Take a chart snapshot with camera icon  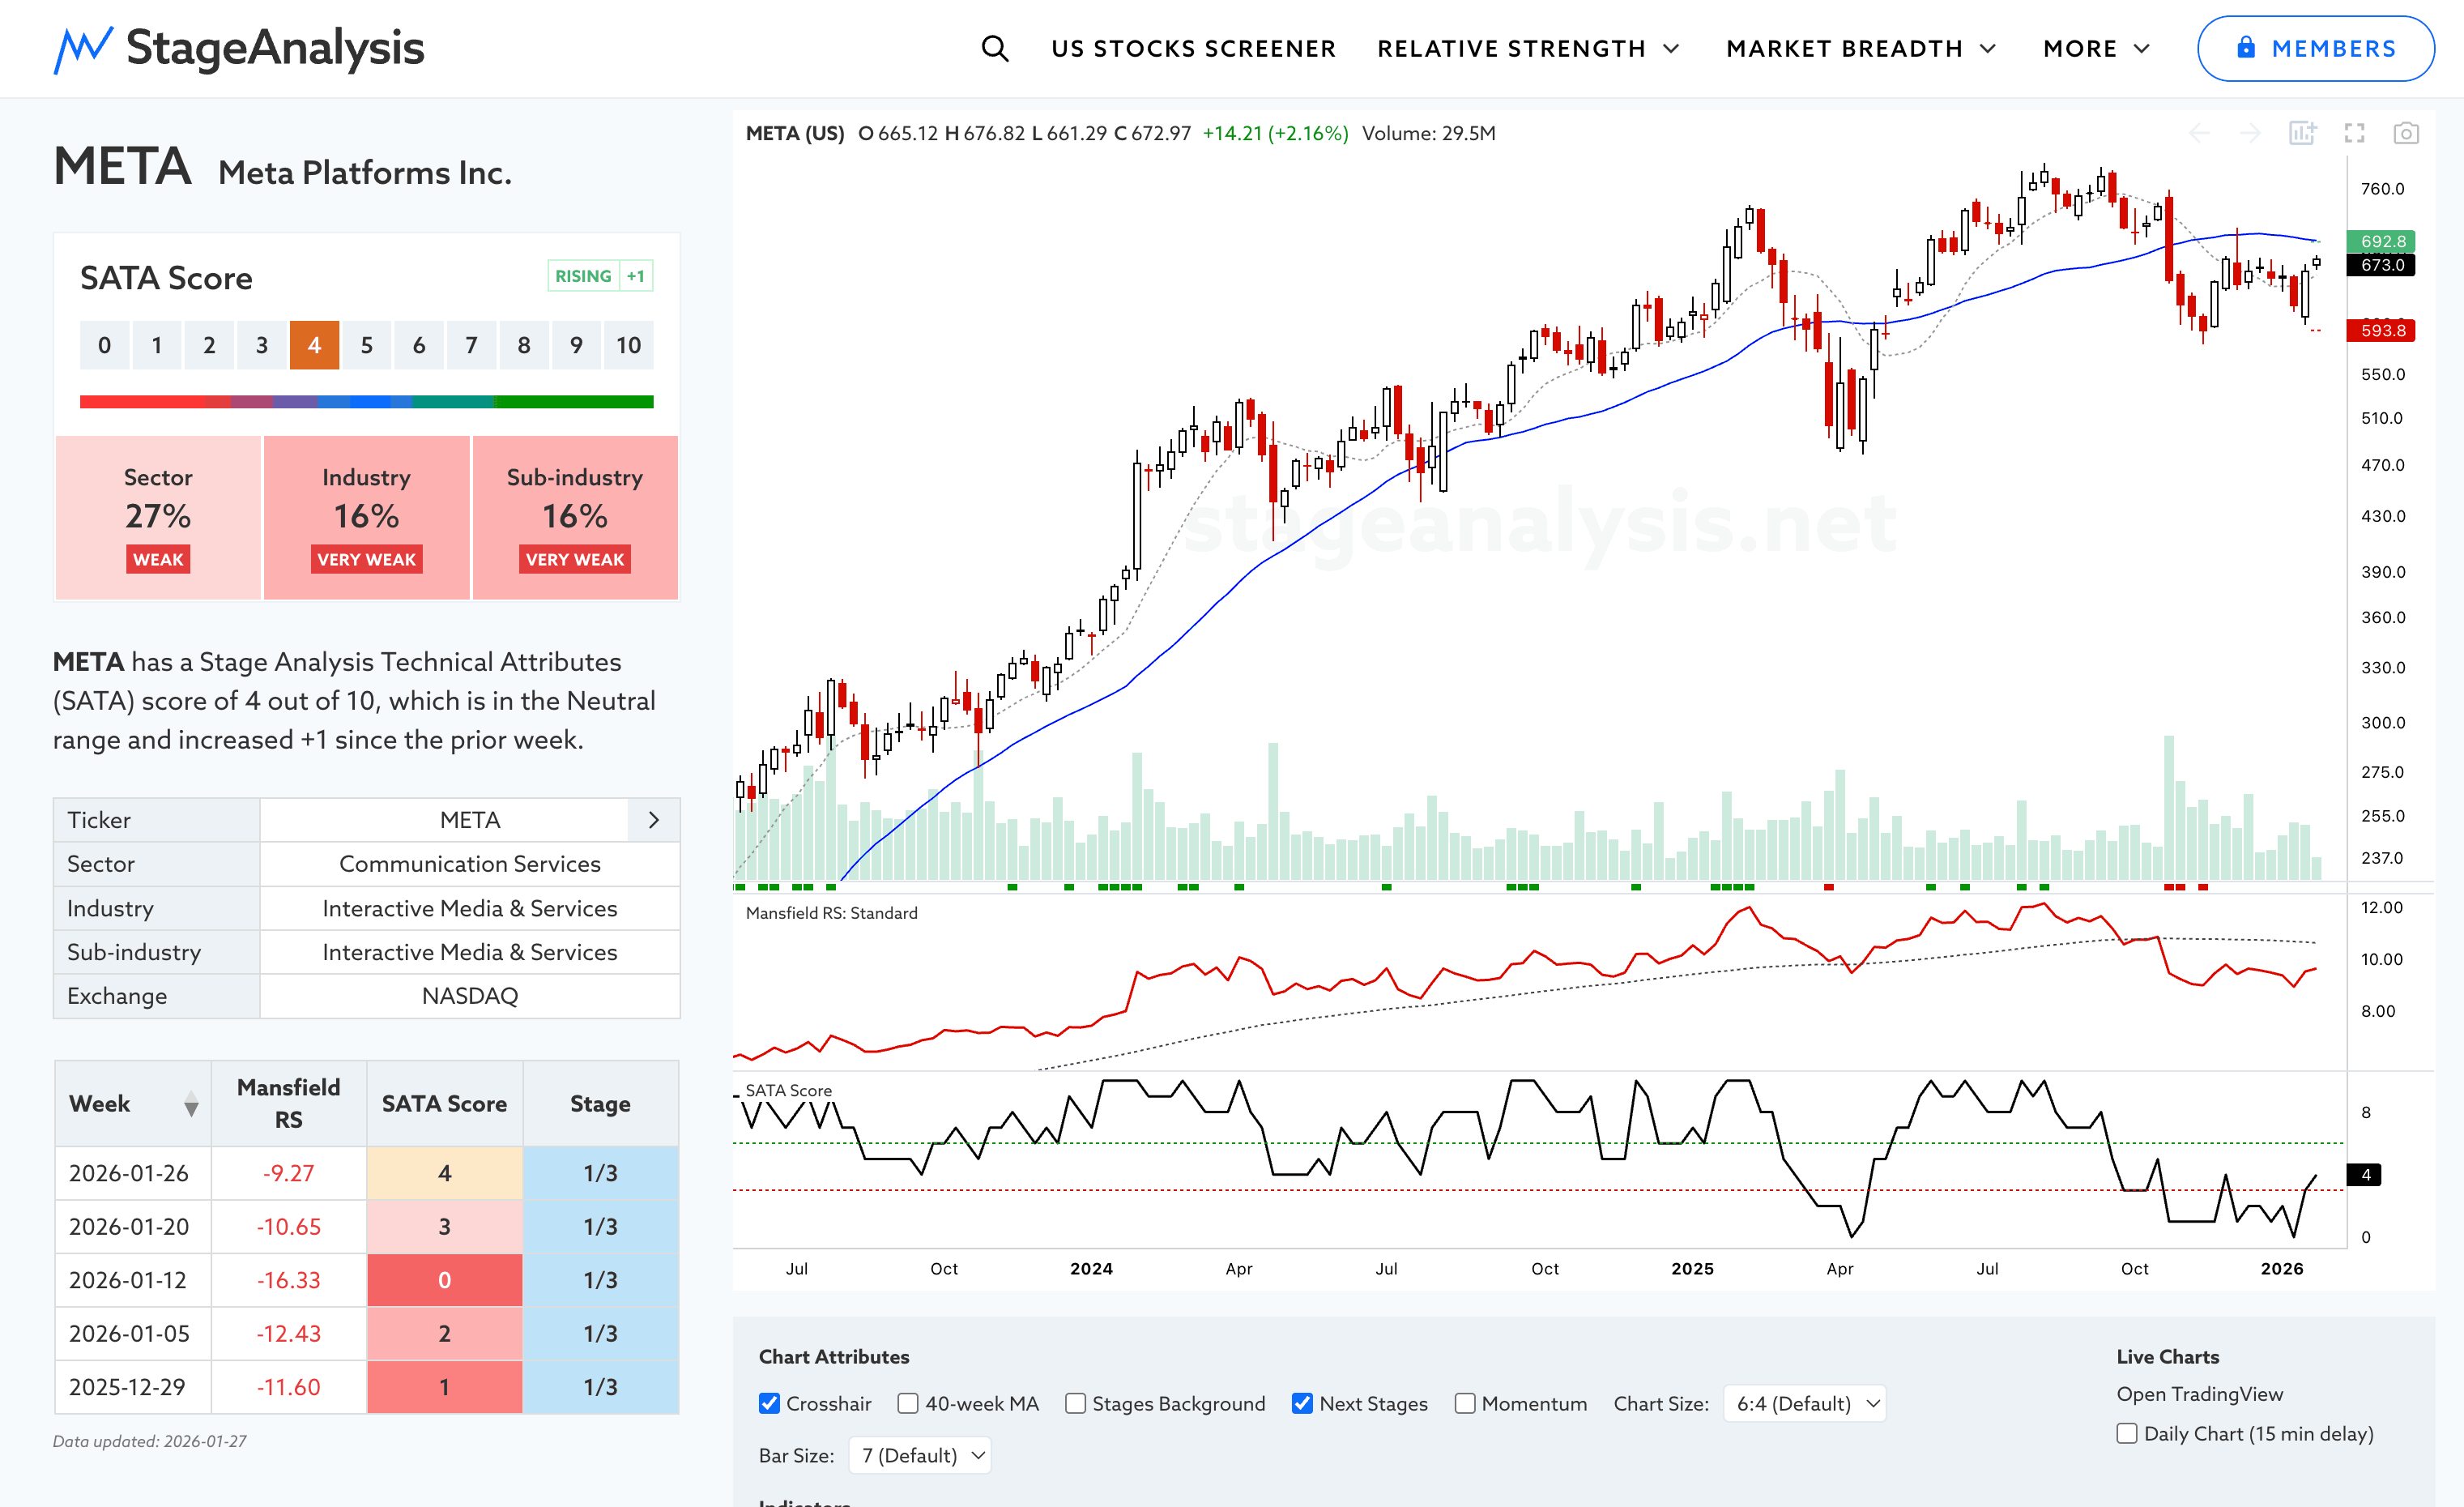click(2405, 133)
